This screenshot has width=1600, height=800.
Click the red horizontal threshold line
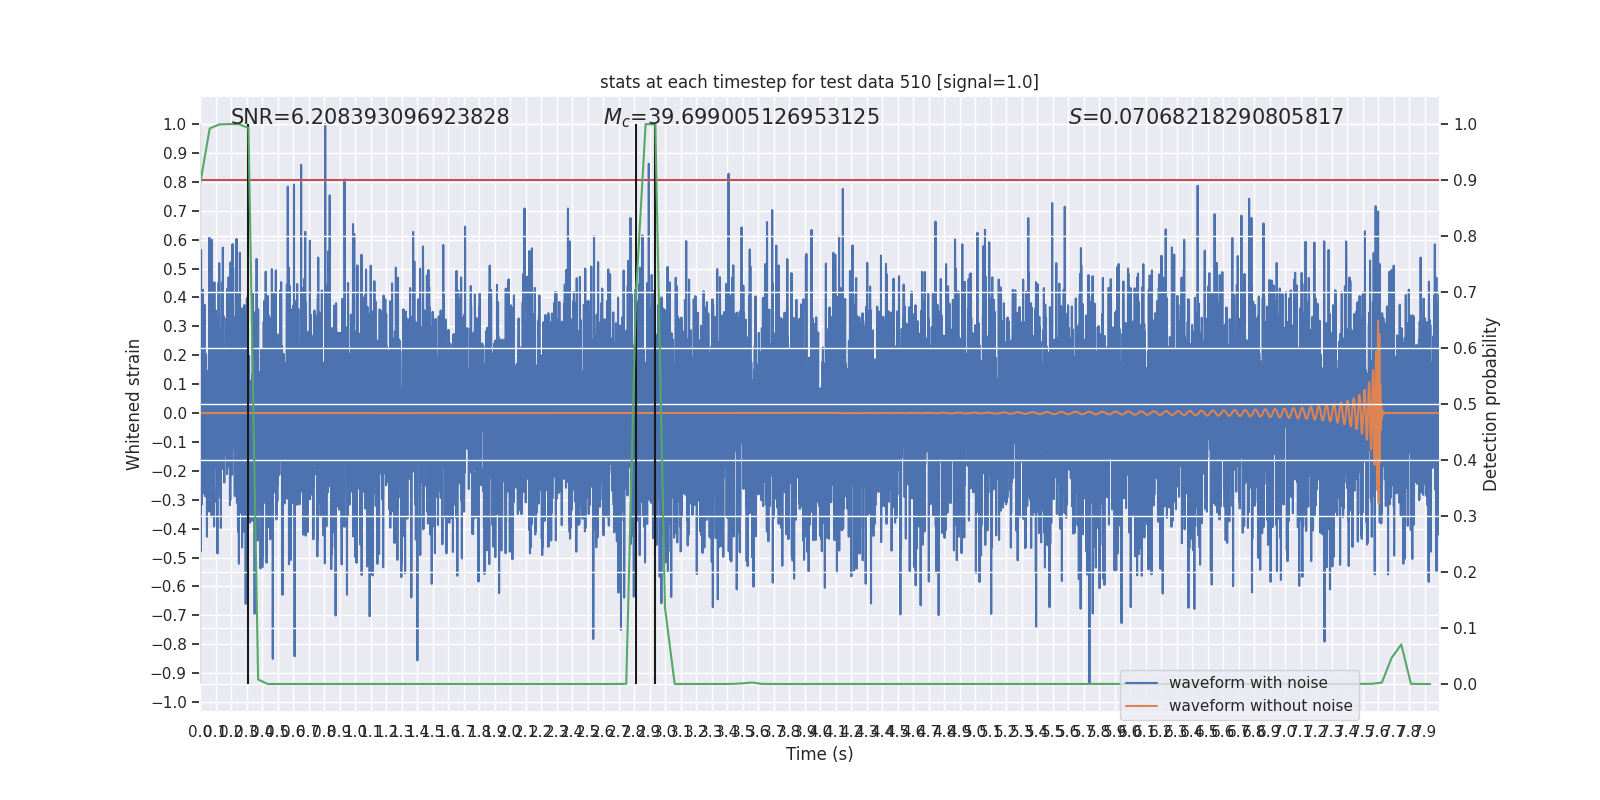pyautogui.click(x=820, y=181)
